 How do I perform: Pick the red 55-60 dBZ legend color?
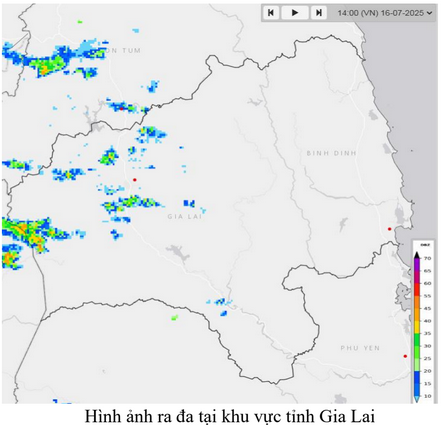(x=417, y=290)
